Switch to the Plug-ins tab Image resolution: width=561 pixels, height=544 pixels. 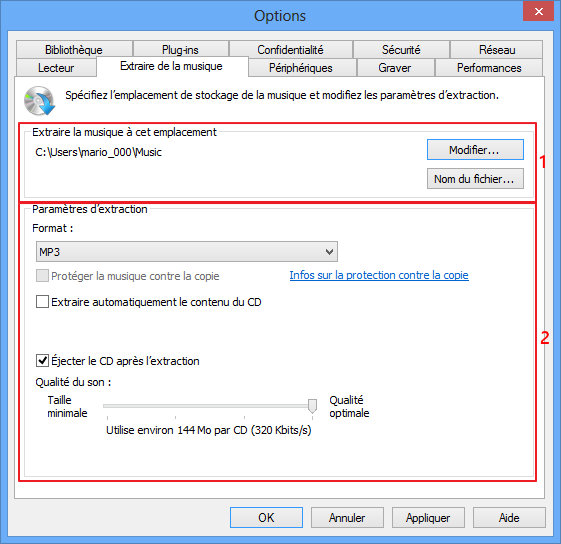pyautogui.click(x=180, y=49)
